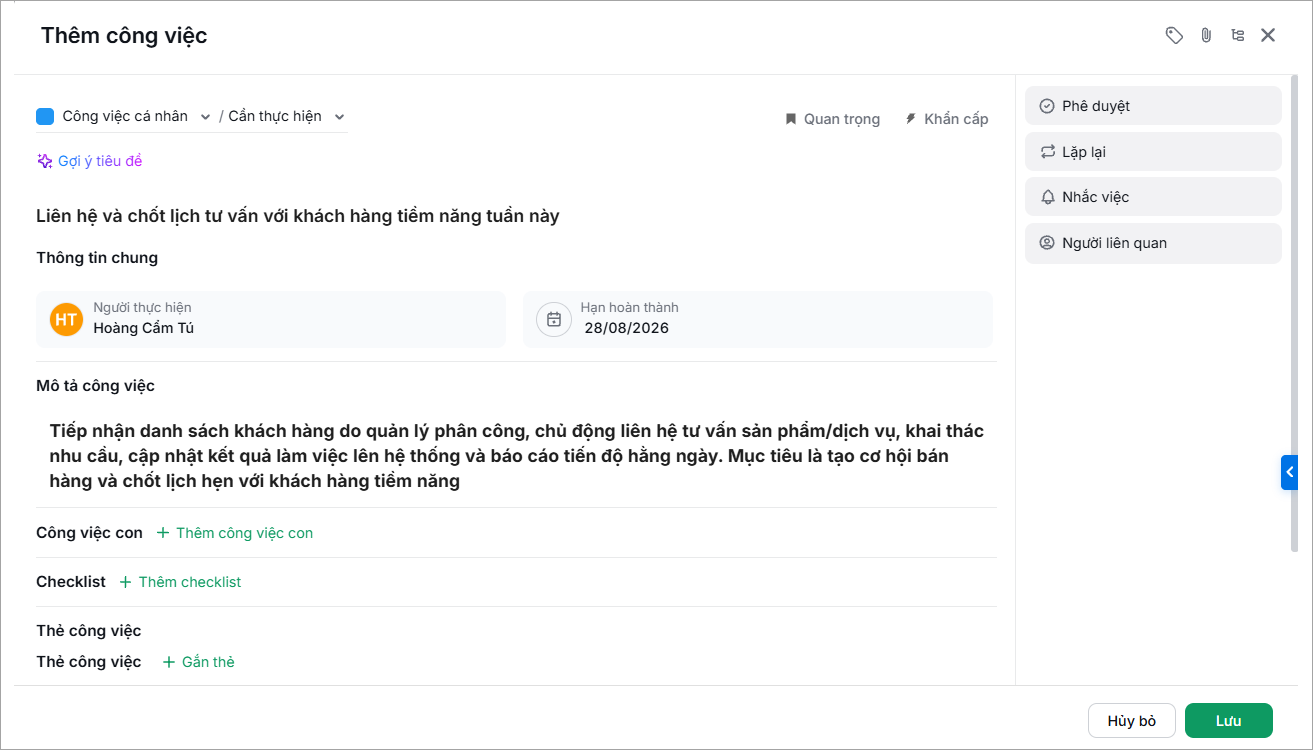Click the Hủy bỏ button
The image size is (1313, 750).
1132,721
